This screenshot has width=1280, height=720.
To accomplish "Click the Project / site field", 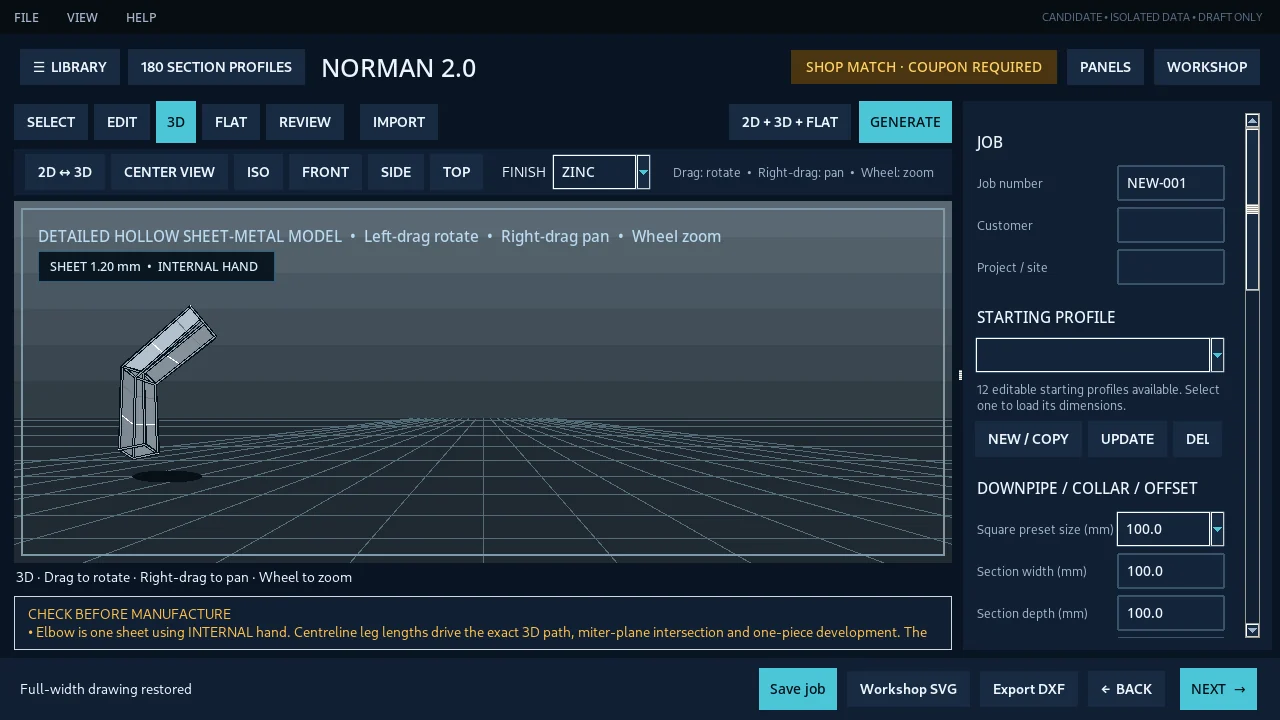I will [x=1171, y=267].
